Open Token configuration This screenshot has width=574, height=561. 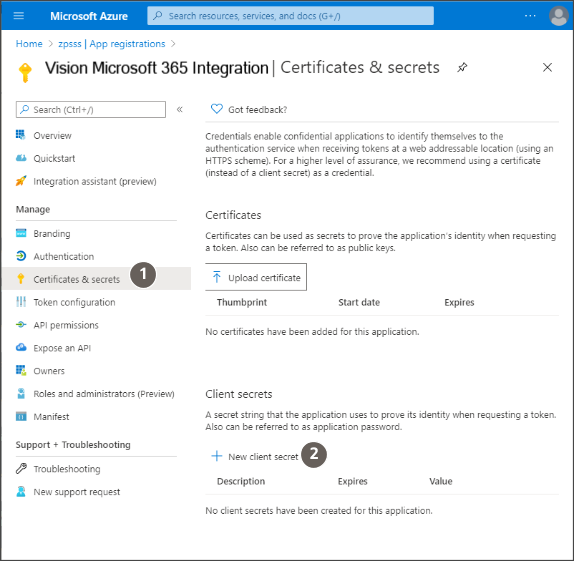74,302
